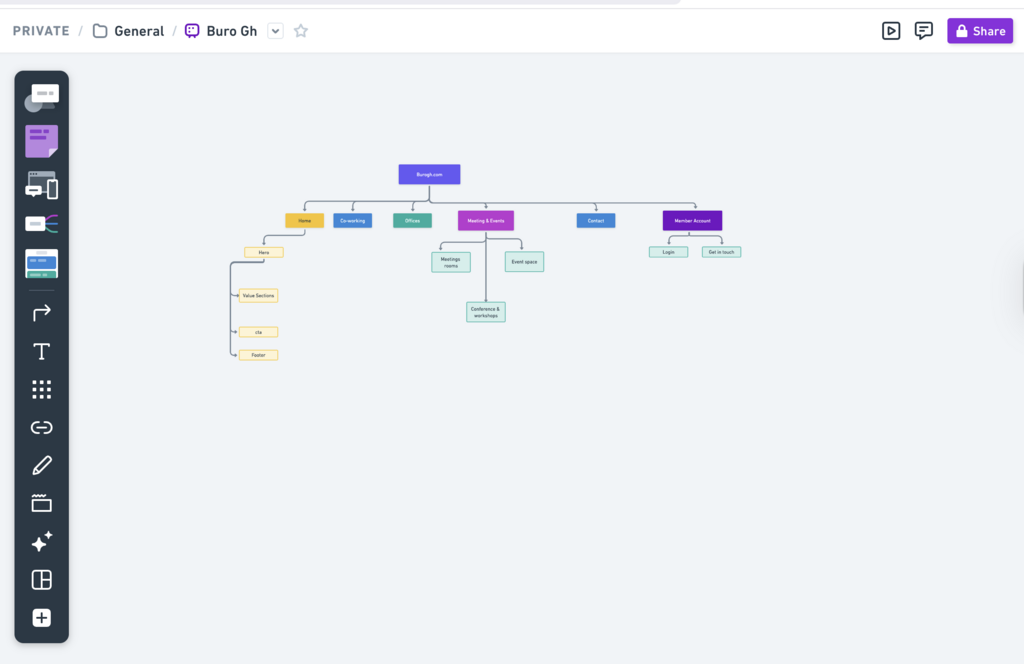
Task: Open the AI sparkle tool
Action: coord(41,542)
